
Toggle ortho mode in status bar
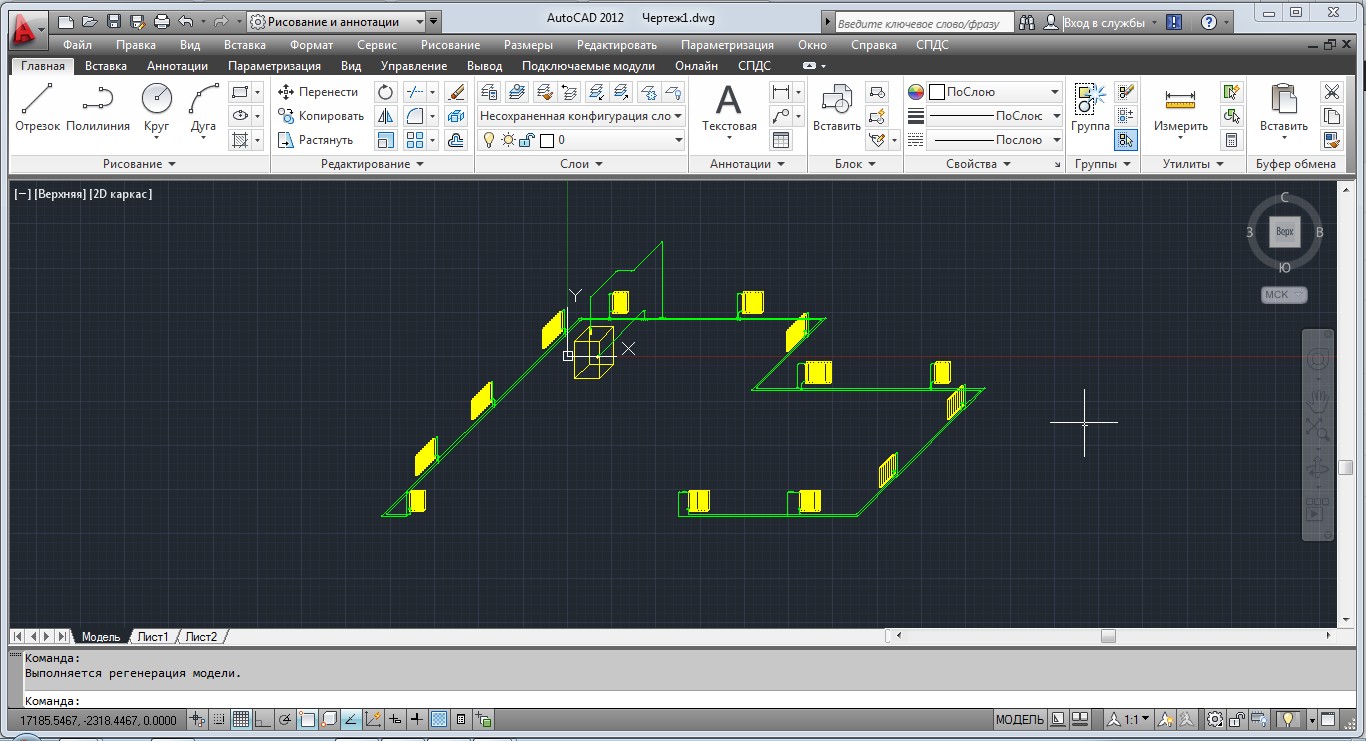point(263,719)
